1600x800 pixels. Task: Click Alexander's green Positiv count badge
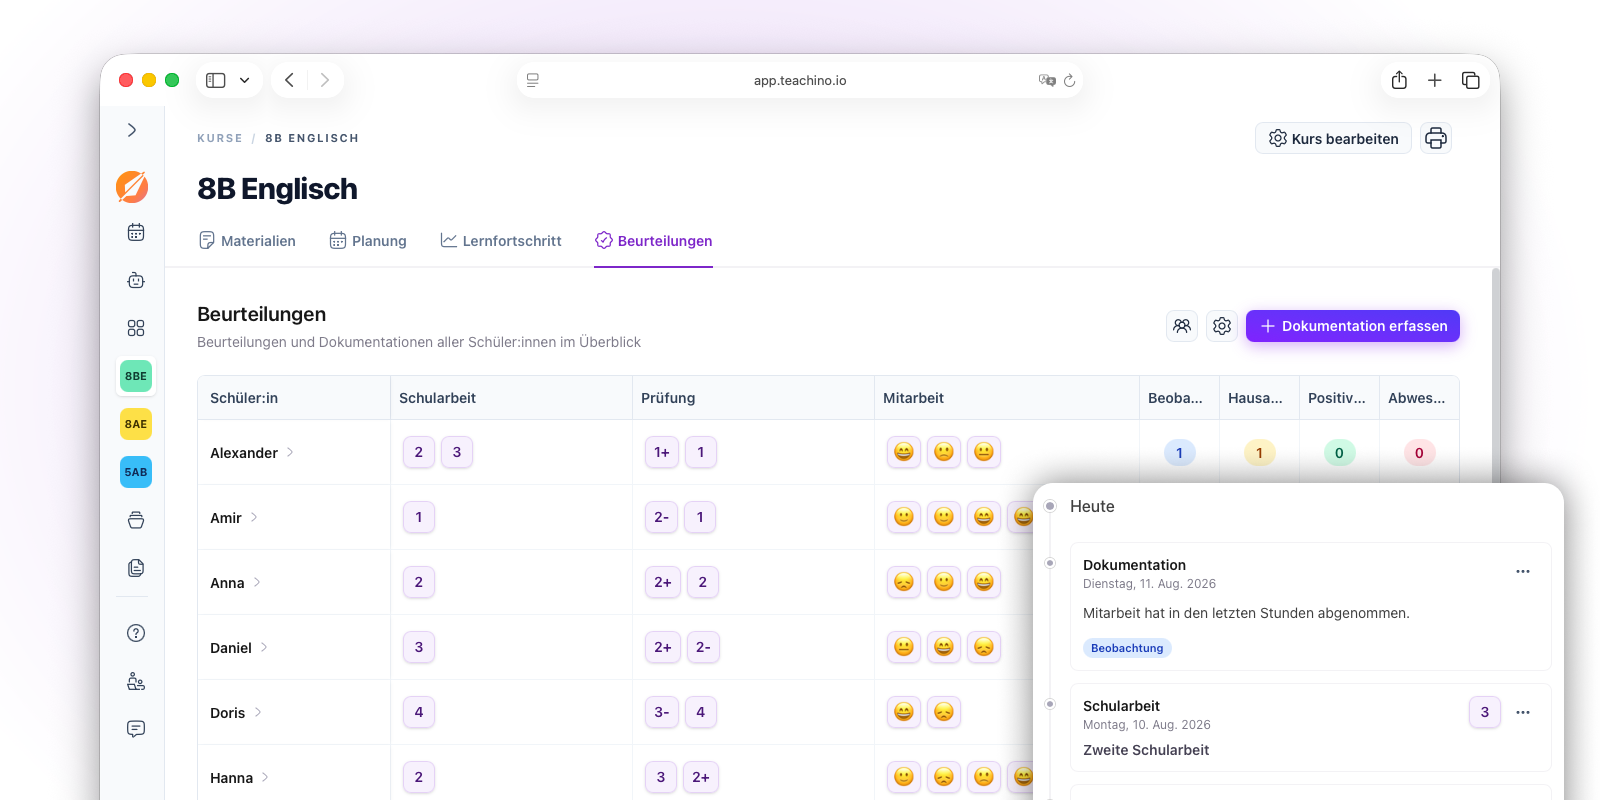point(1339,453)
